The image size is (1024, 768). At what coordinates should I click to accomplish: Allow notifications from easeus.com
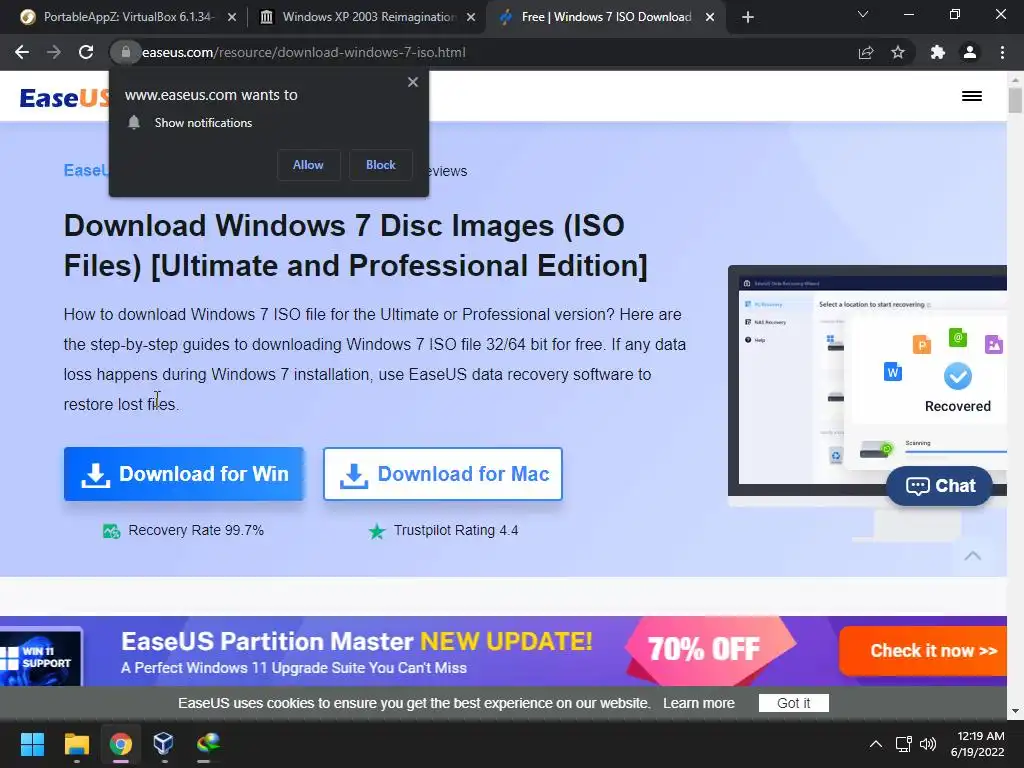(308, 165)
